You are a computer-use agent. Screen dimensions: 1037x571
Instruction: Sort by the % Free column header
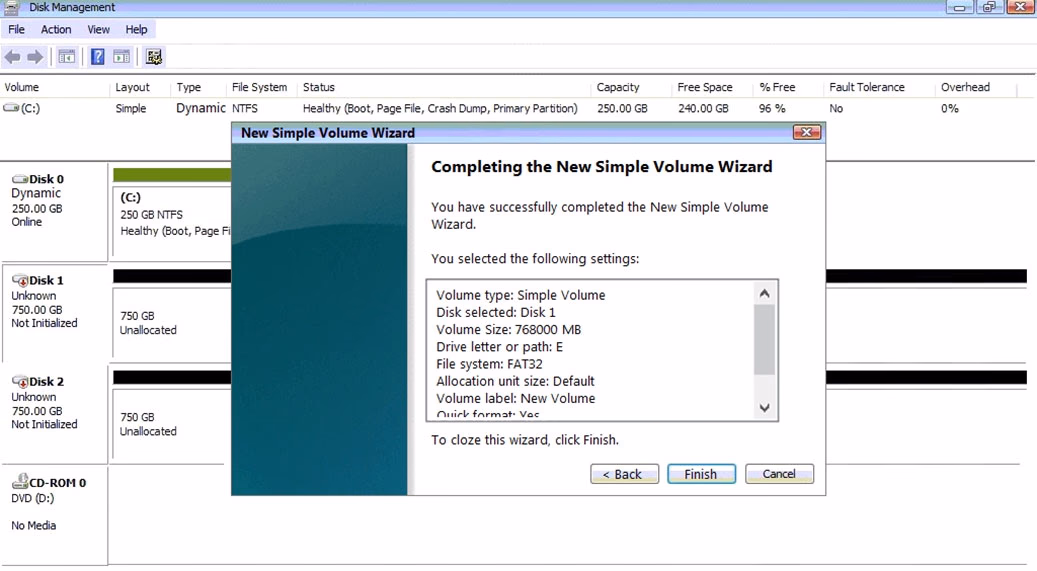(x=777, y=87)
